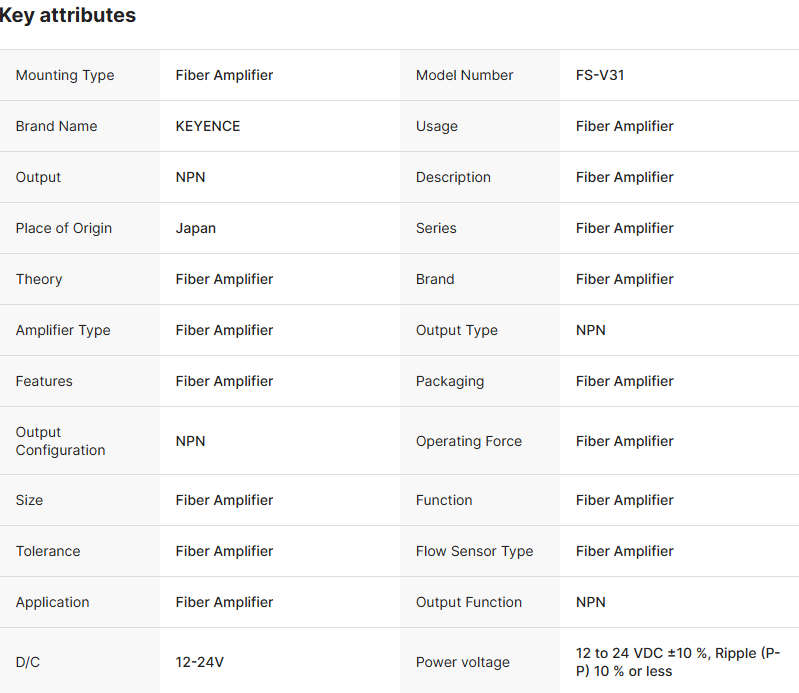This screenshot has width=799, height=693.
Task: Select the Theory label cell
Action: pos(39,279)
